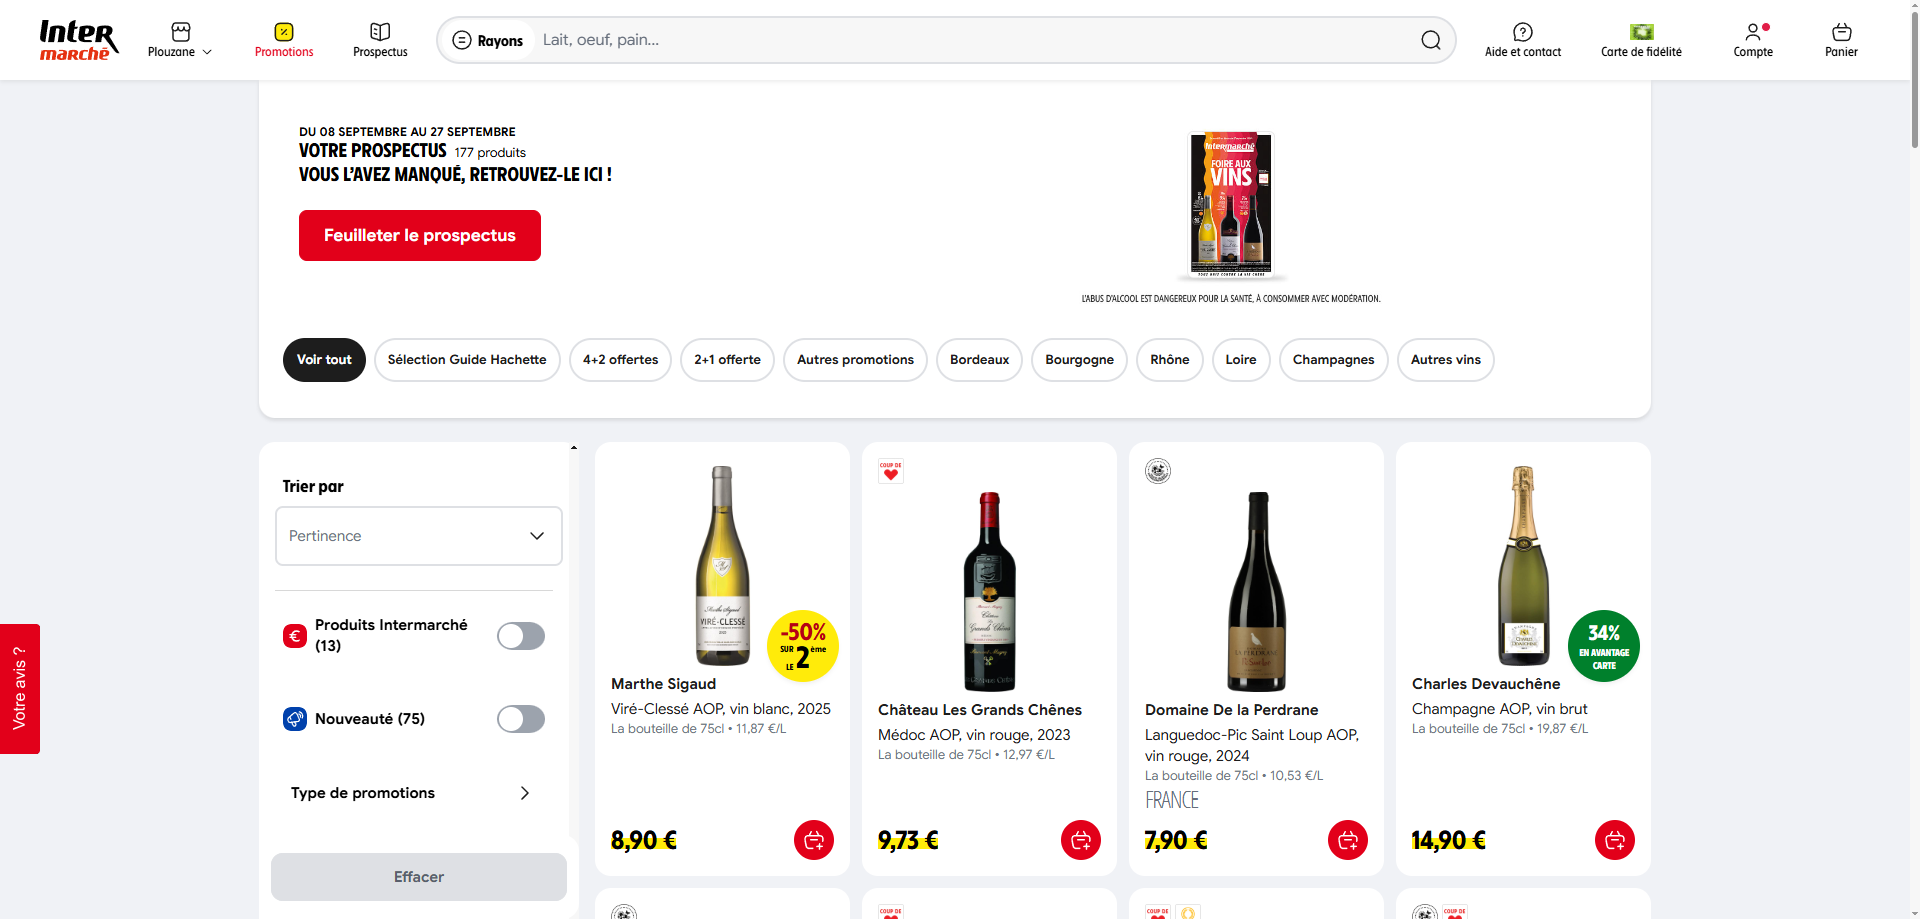1920x919 pixels.
Task: Click the Effacer button
Action: click(419, 877)
